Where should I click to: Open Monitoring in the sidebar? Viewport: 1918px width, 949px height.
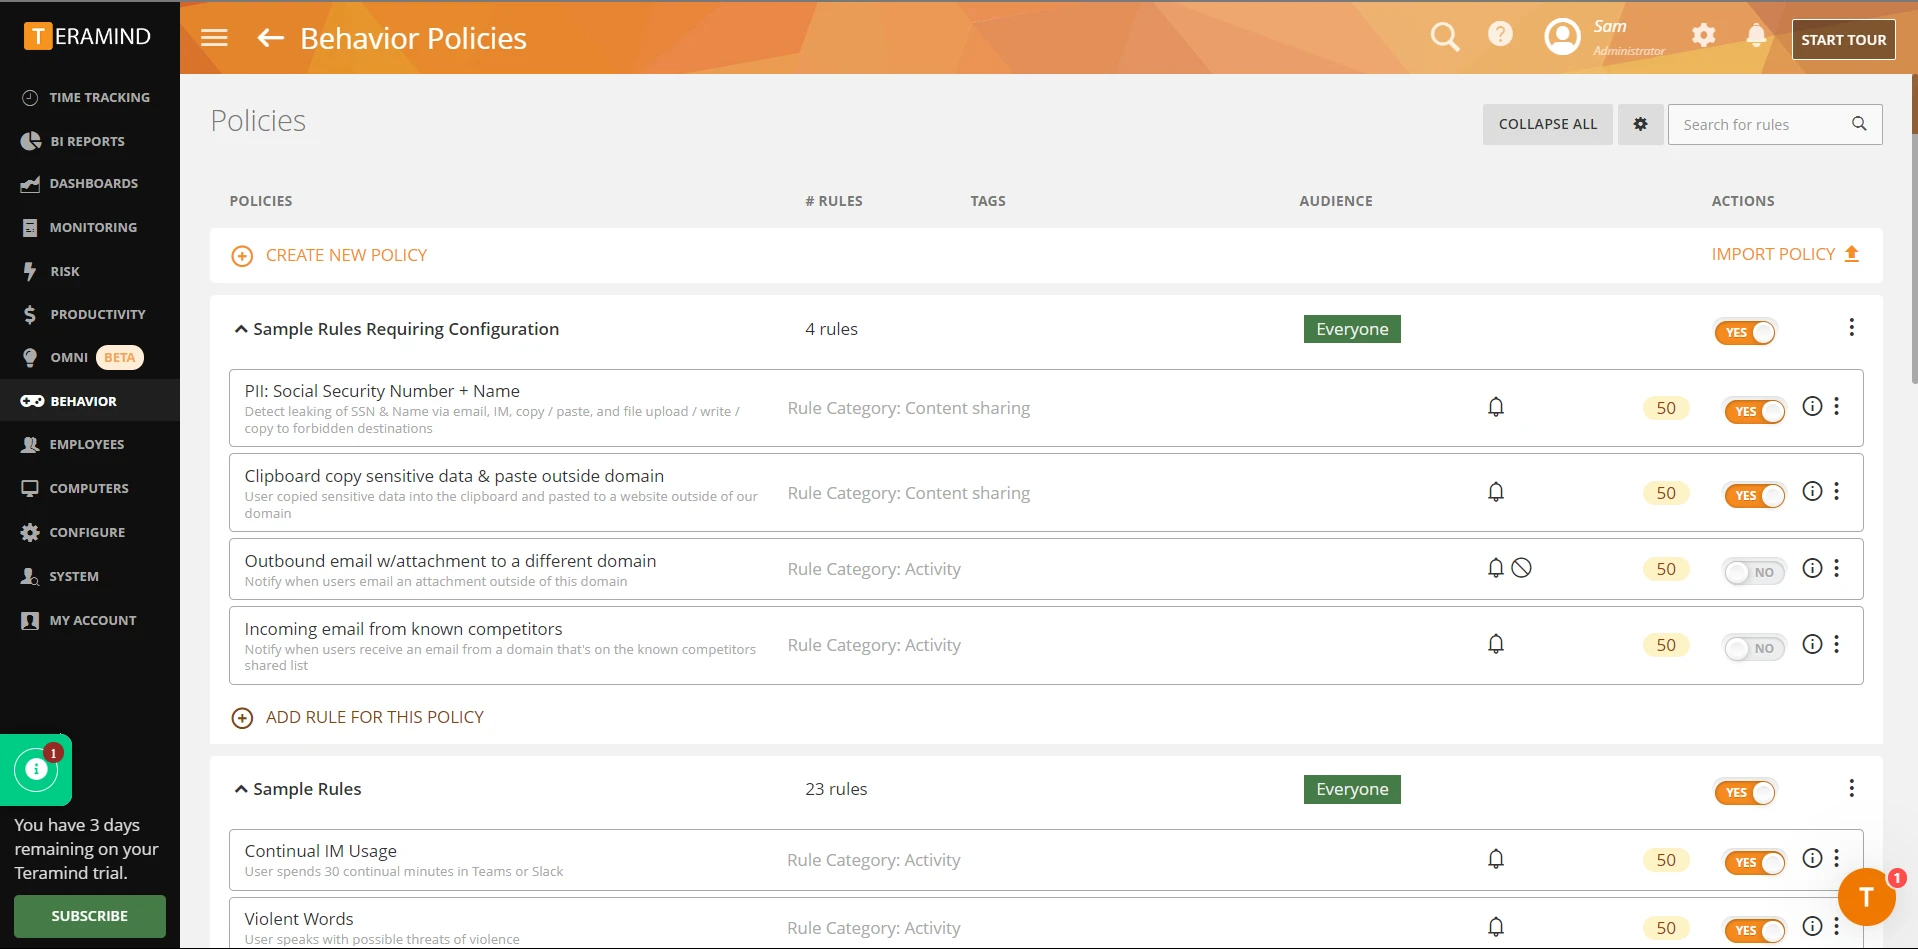coord(93,228)
